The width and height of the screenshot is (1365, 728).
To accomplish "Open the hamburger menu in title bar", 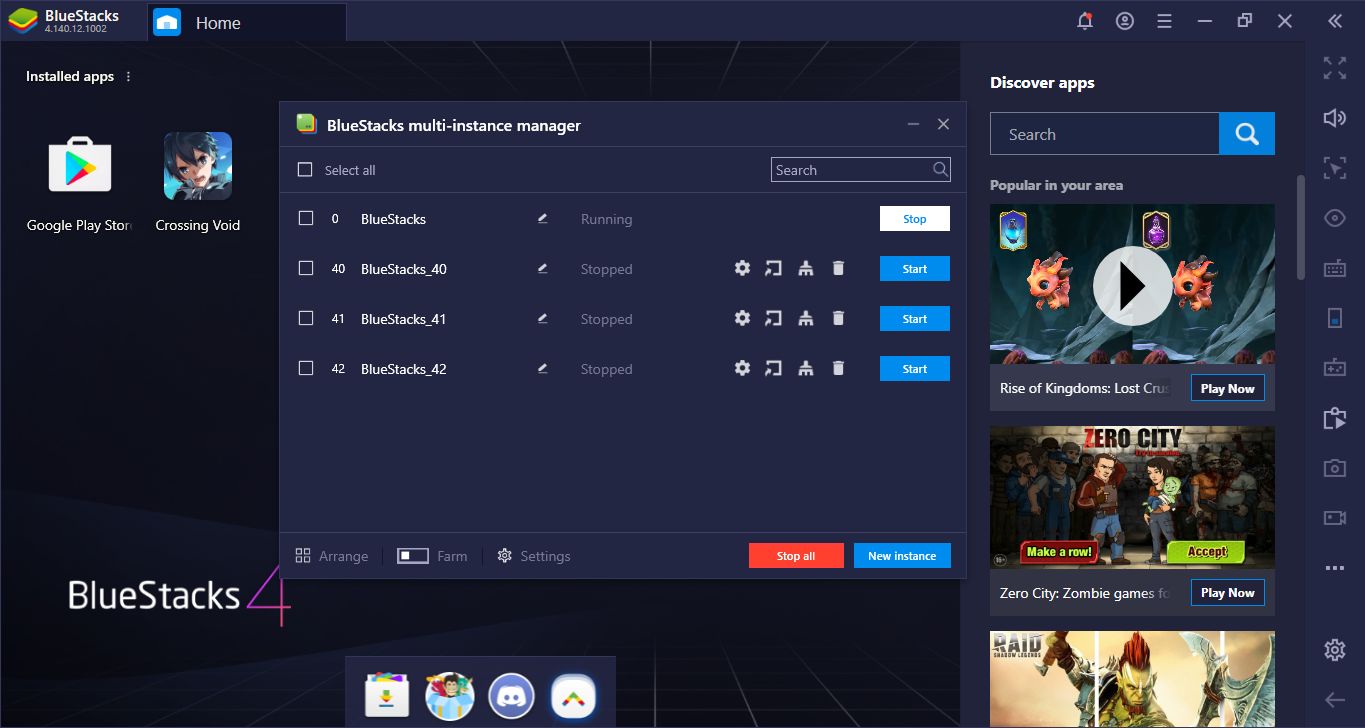I will pyautogui.click(x=1164, y=21).
